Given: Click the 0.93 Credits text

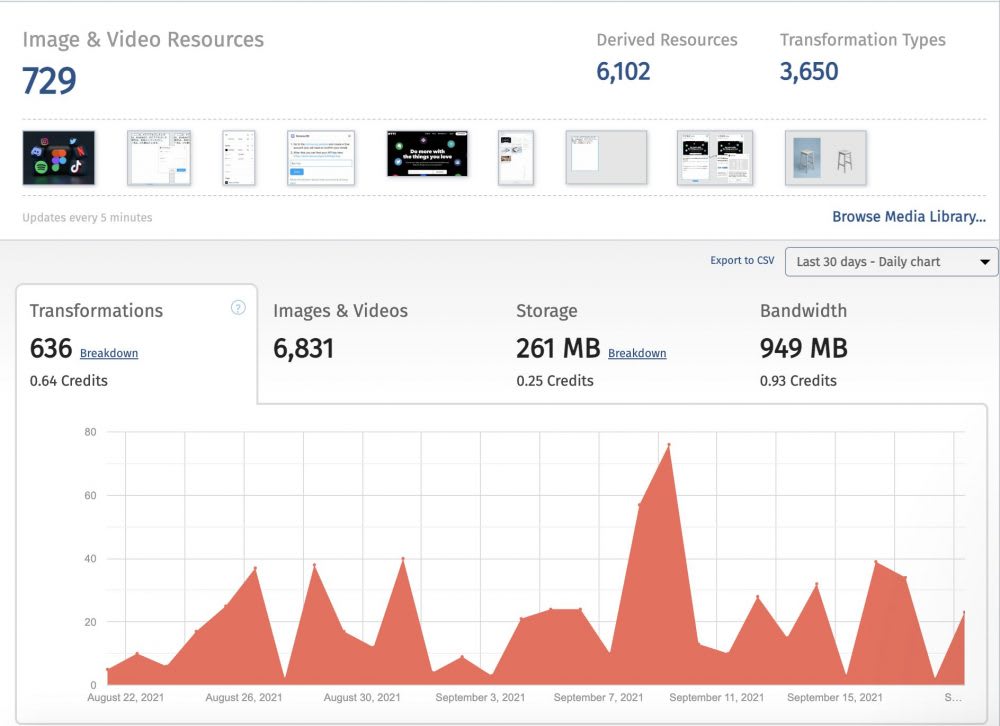Looking at the screenshot, I should 798,381.
